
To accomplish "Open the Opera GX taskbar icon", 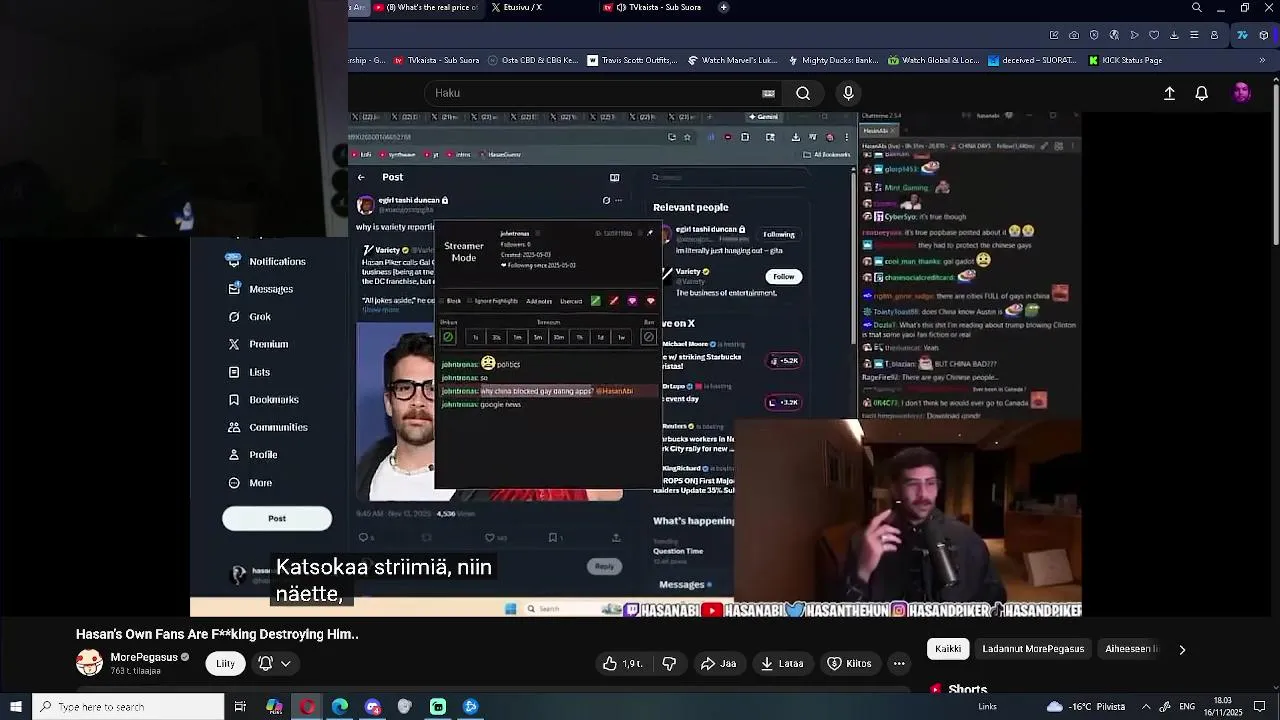I will tap(307, 707).
